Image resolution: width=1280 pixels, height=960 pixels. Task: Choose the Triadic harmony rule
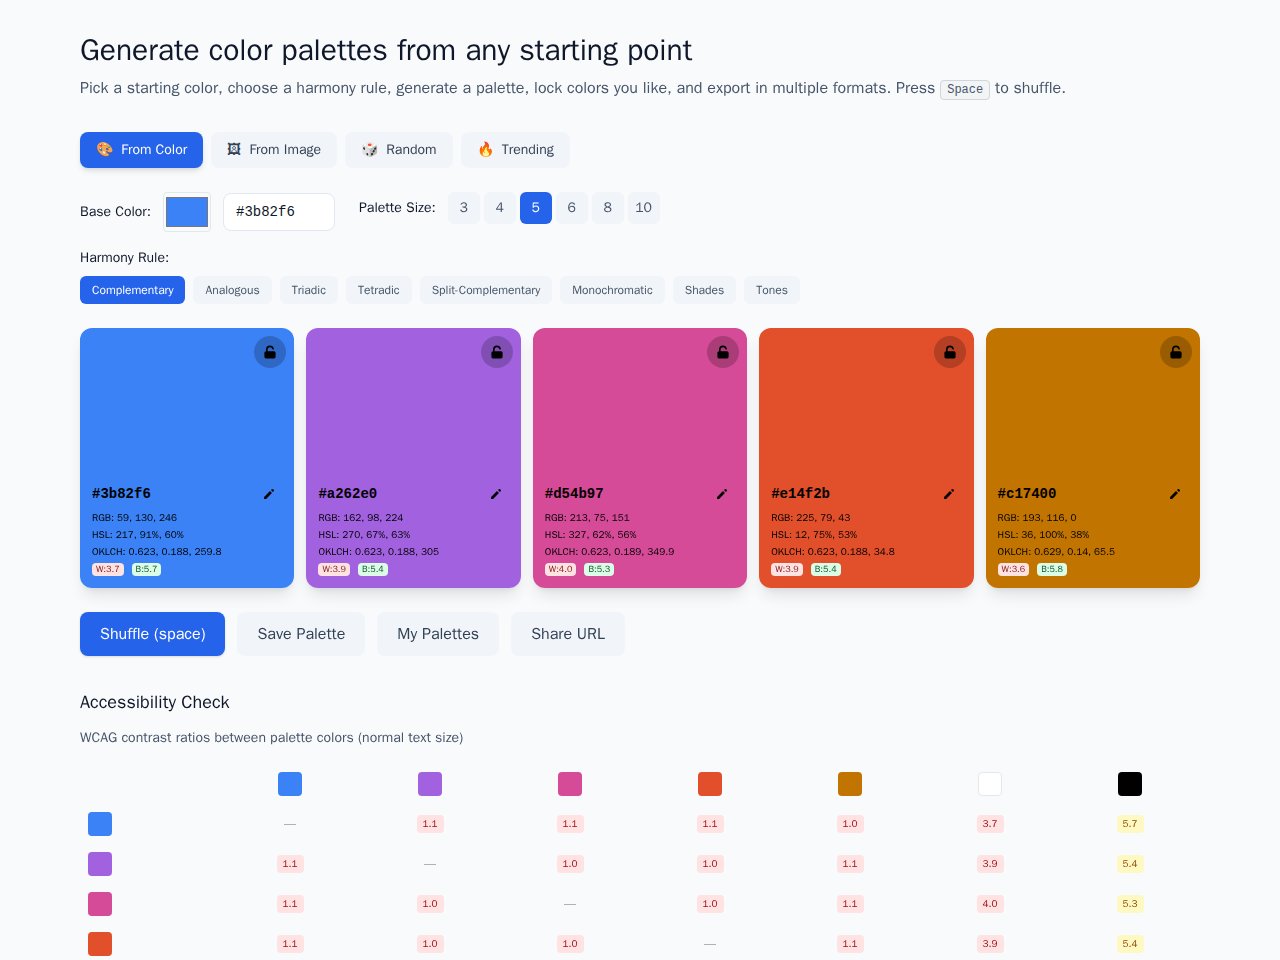[309, 290]
